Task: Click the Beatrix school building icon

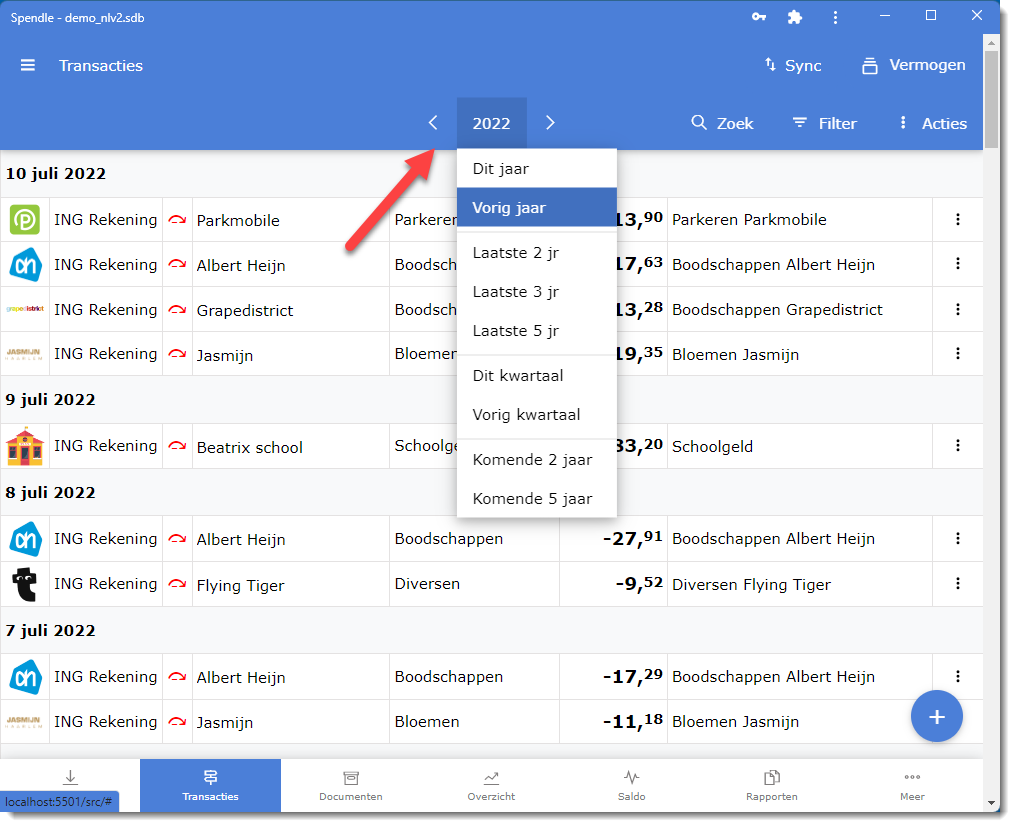Action: pos(25,446)
